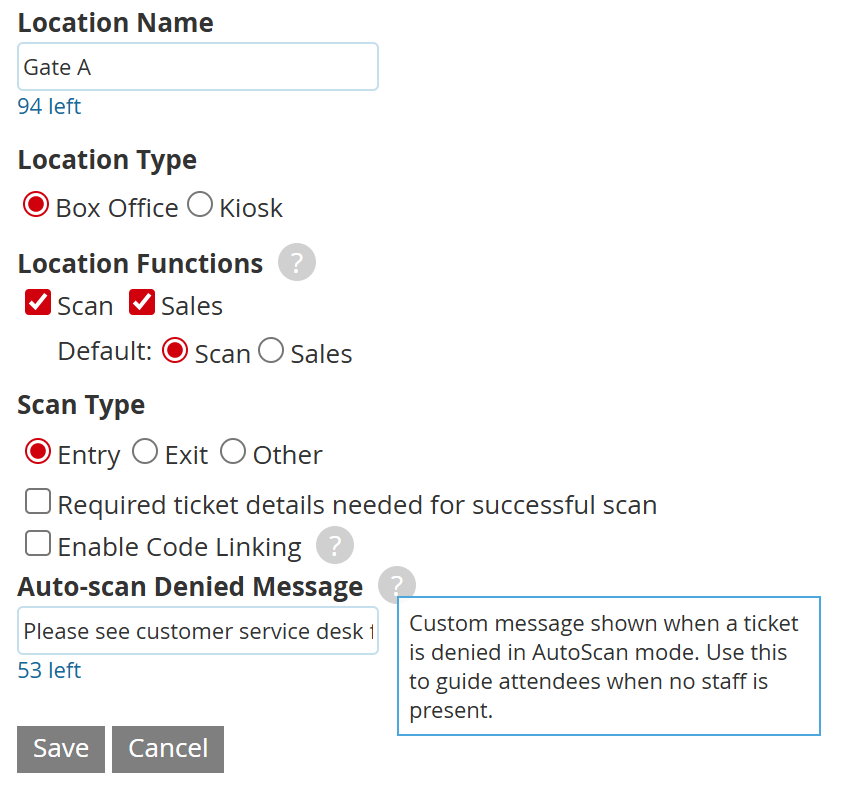Choose Other as the scan type

pyautogui.click(x=233, y=452)
